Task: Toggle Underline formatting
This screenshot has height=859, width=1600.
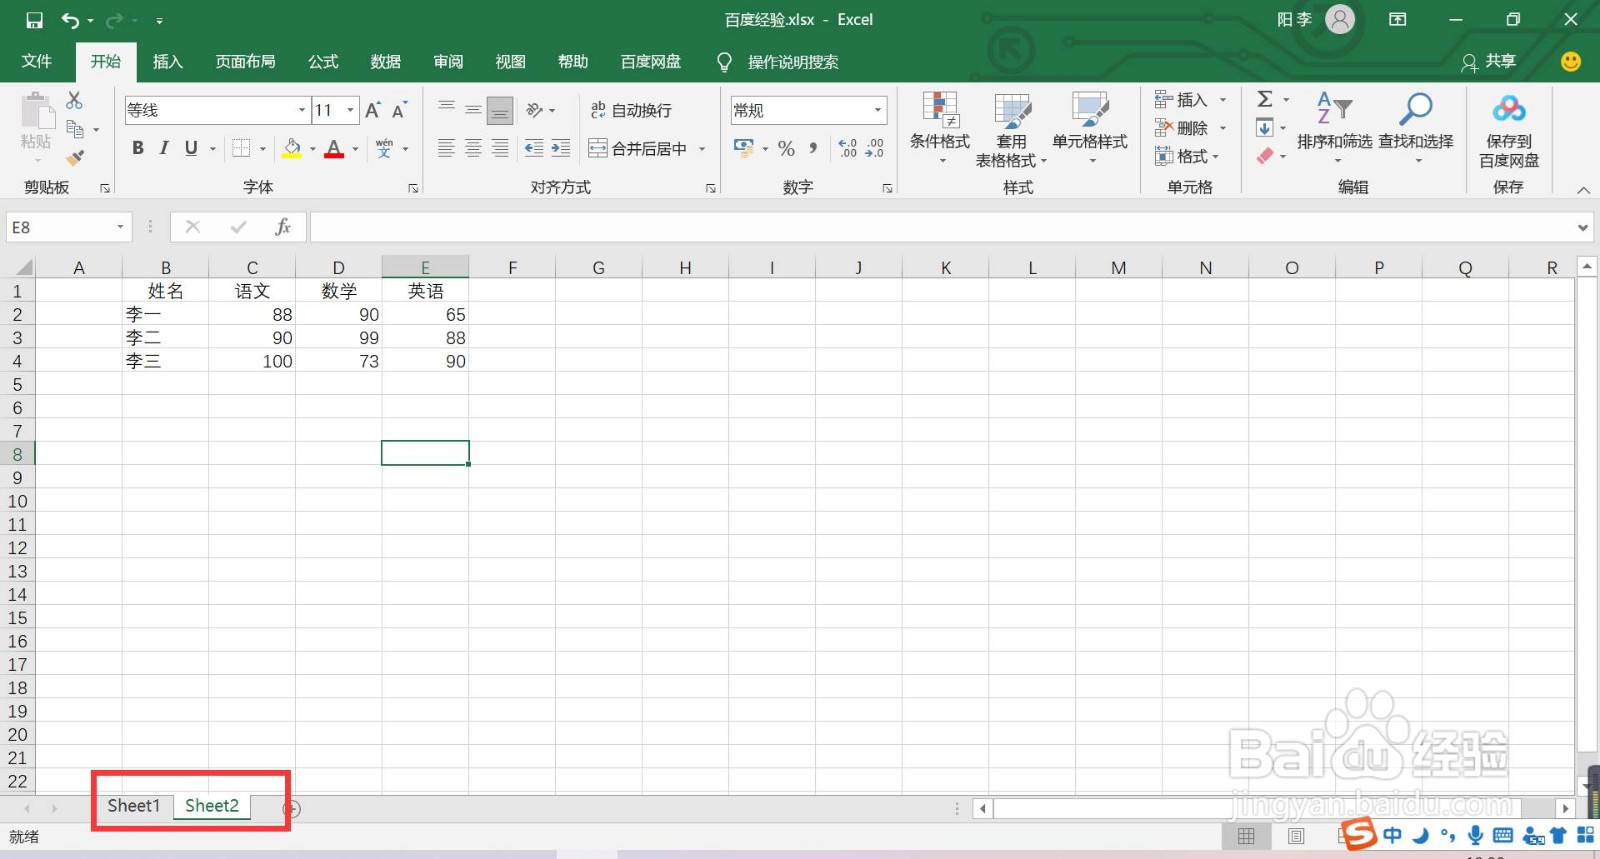Action: (x=191, y=149)
